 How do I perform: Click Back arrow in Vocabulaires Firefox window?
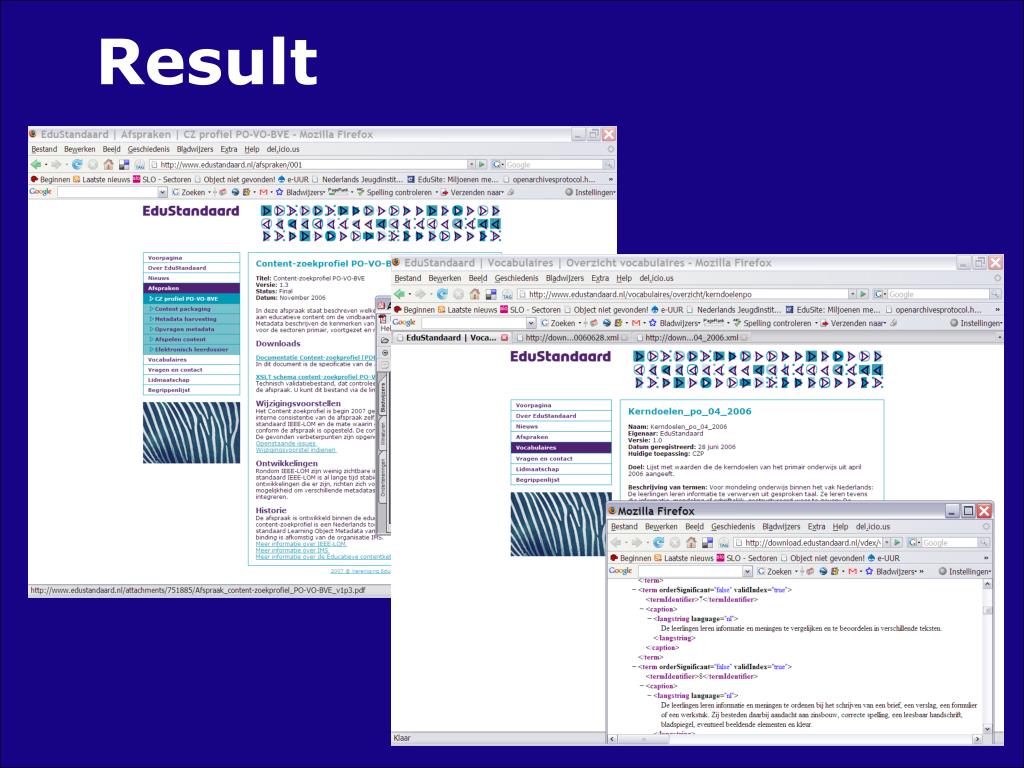pos(400,294)
